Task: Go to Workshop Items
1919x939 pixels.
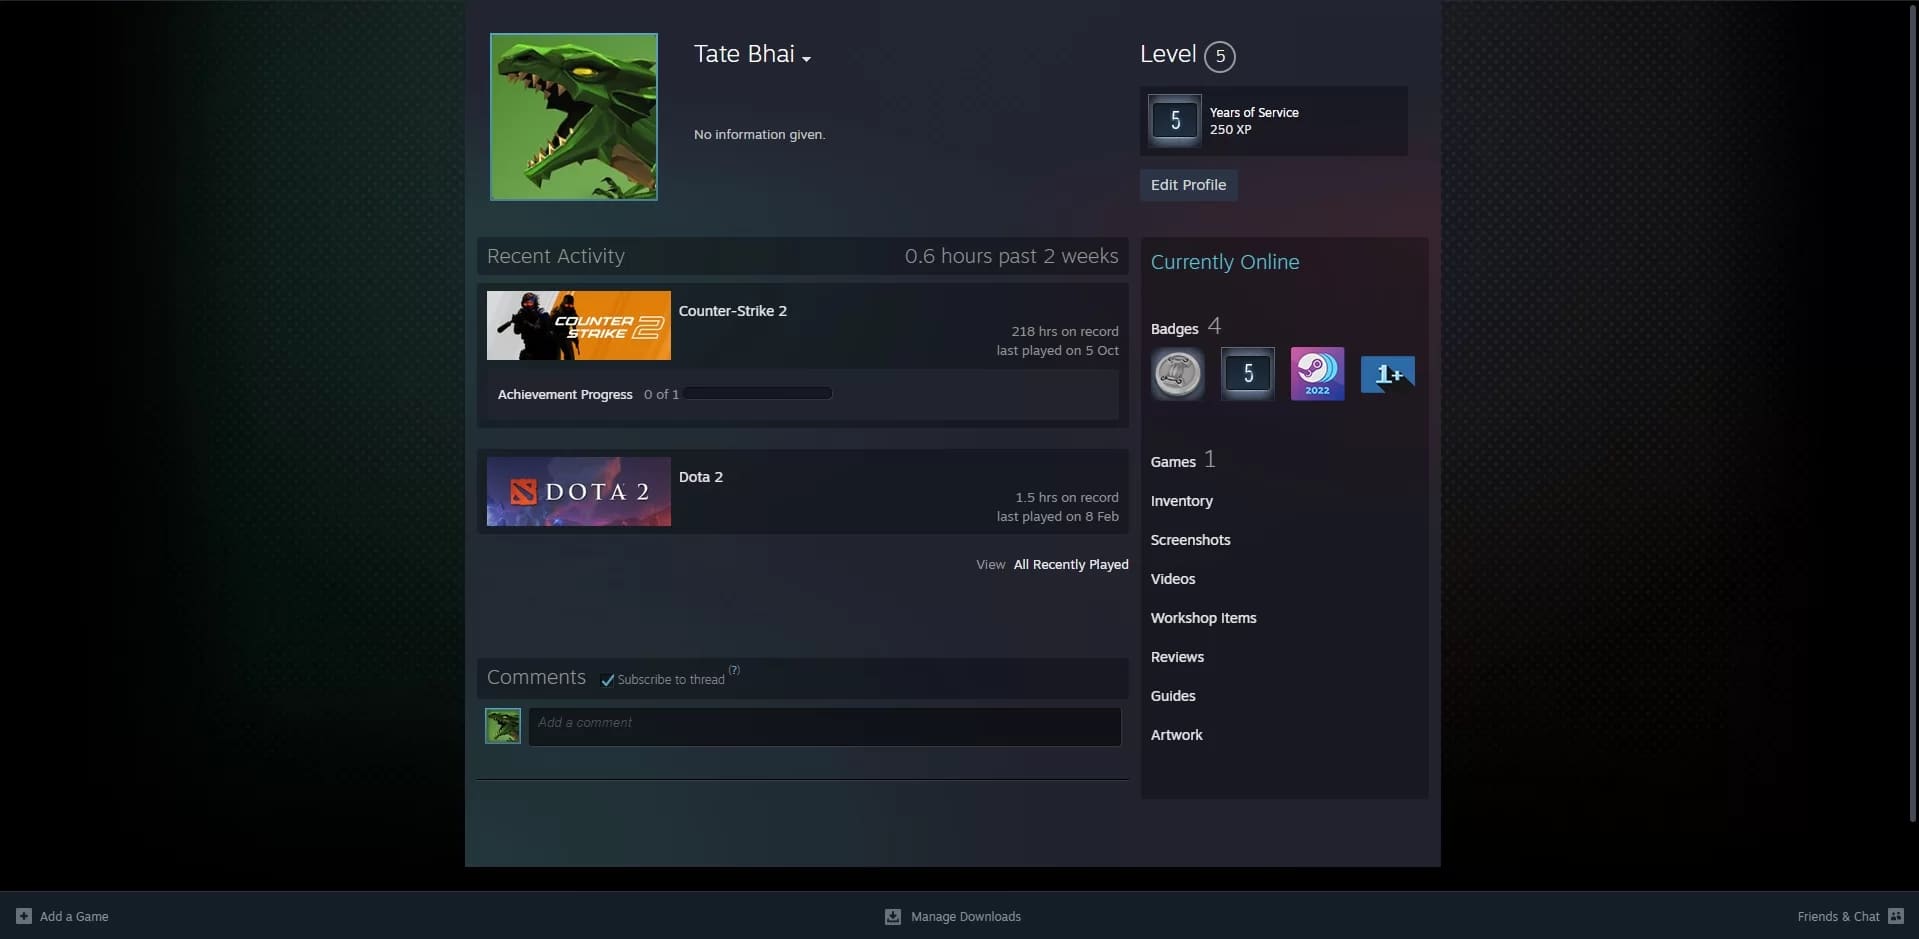Action: 1203,618
